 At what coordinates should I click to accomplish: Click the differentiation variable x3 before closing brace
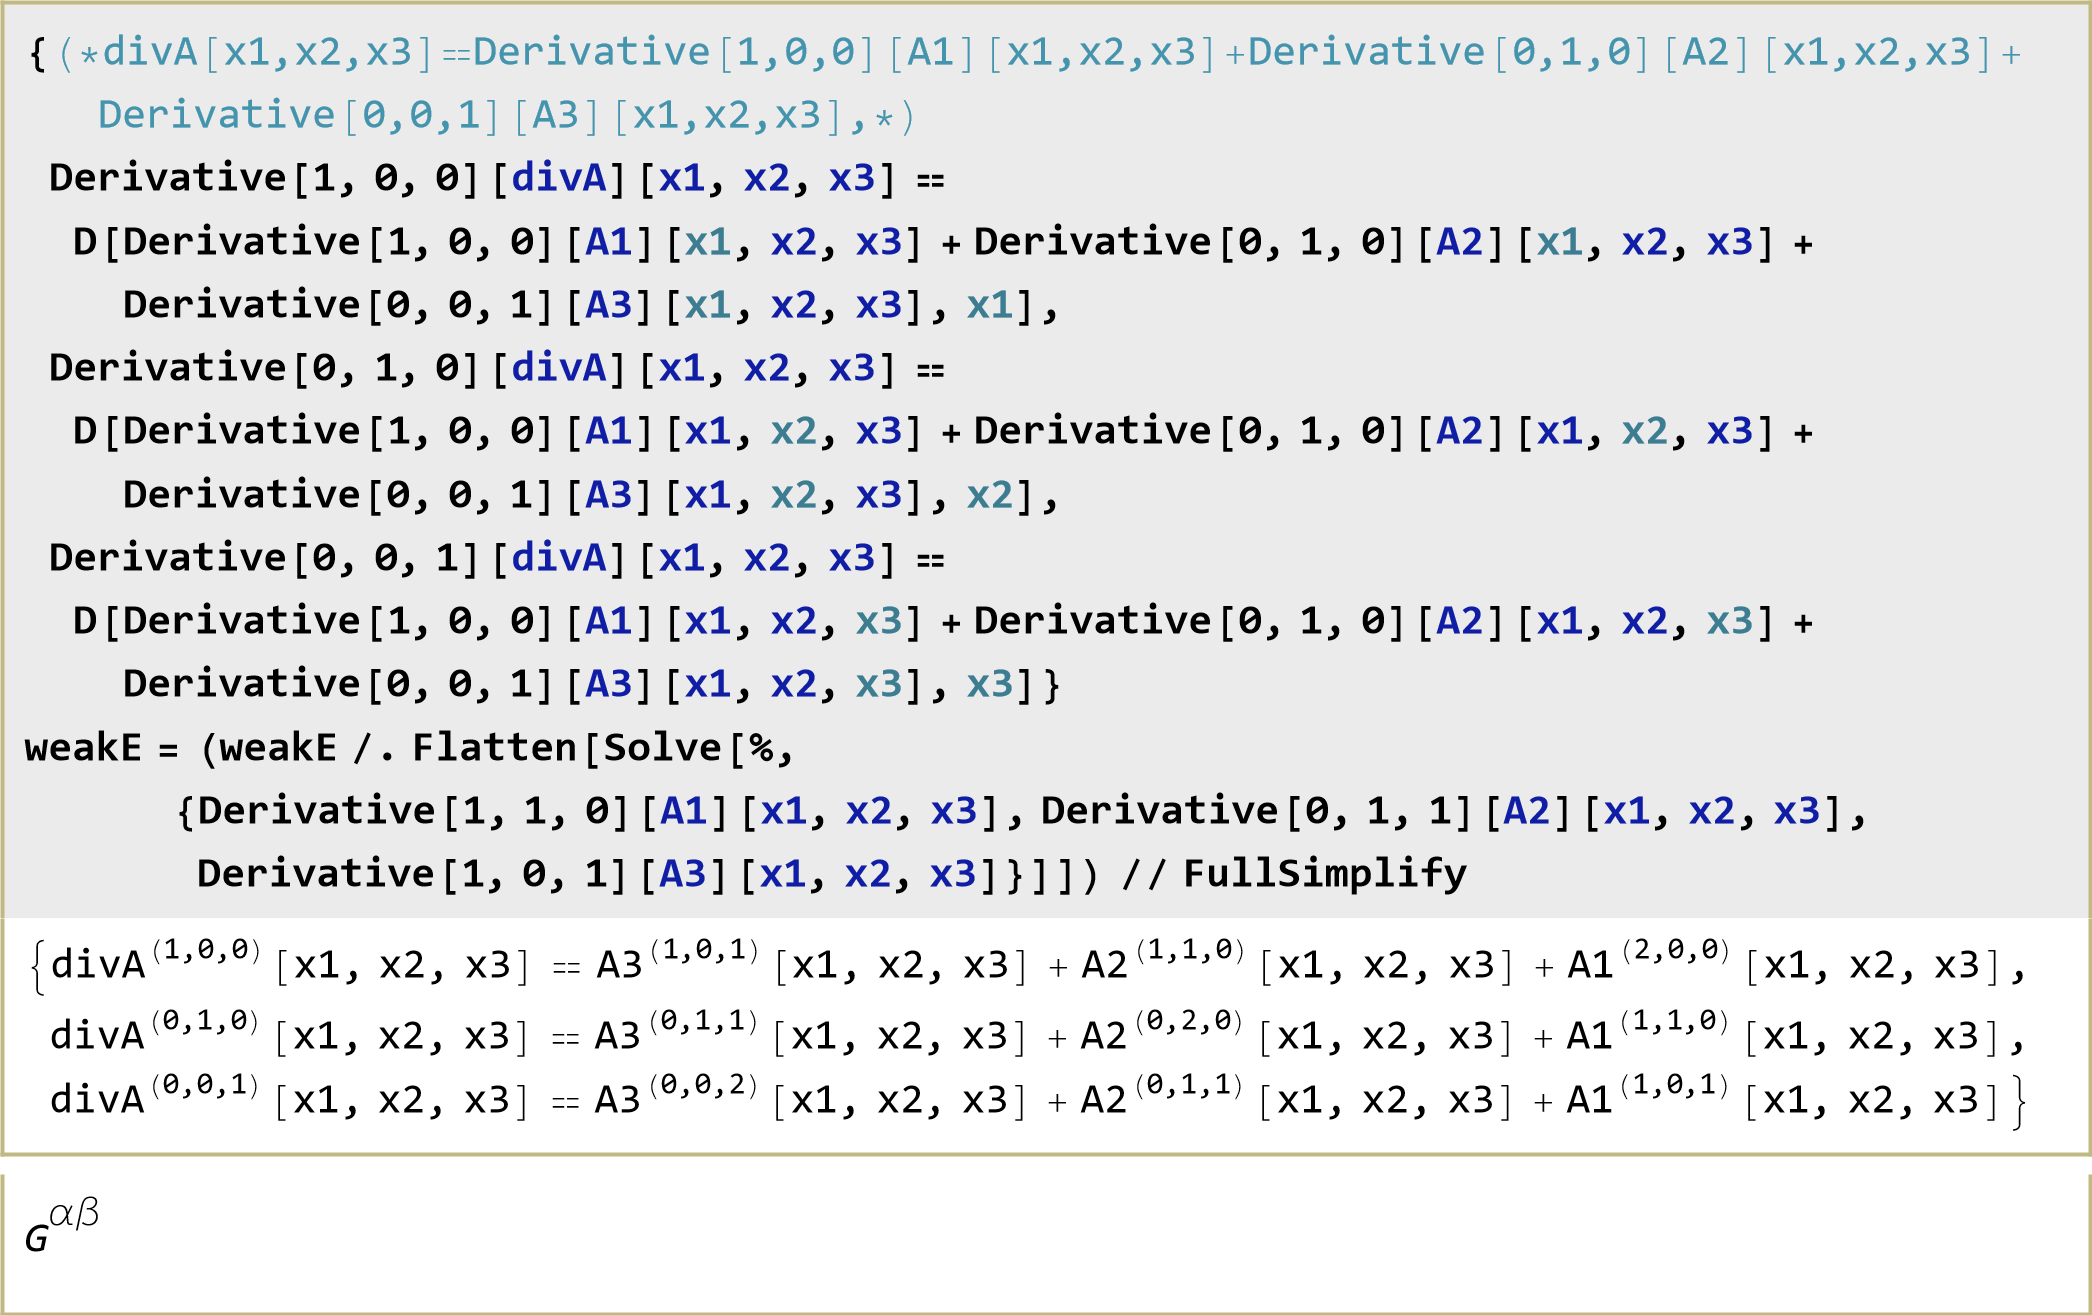990,685
